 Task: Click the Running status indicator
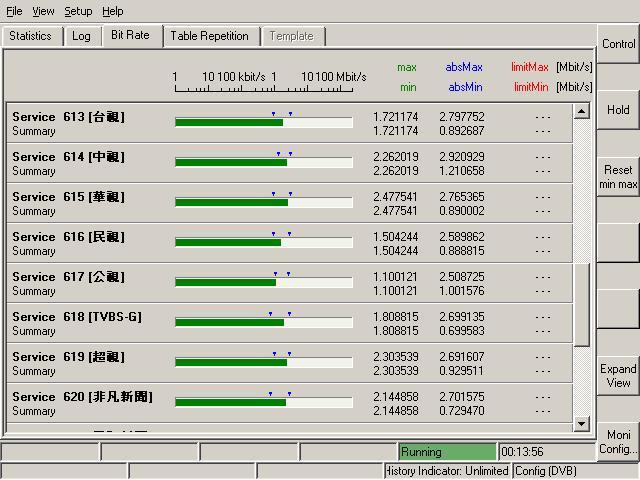click(446, 452)
